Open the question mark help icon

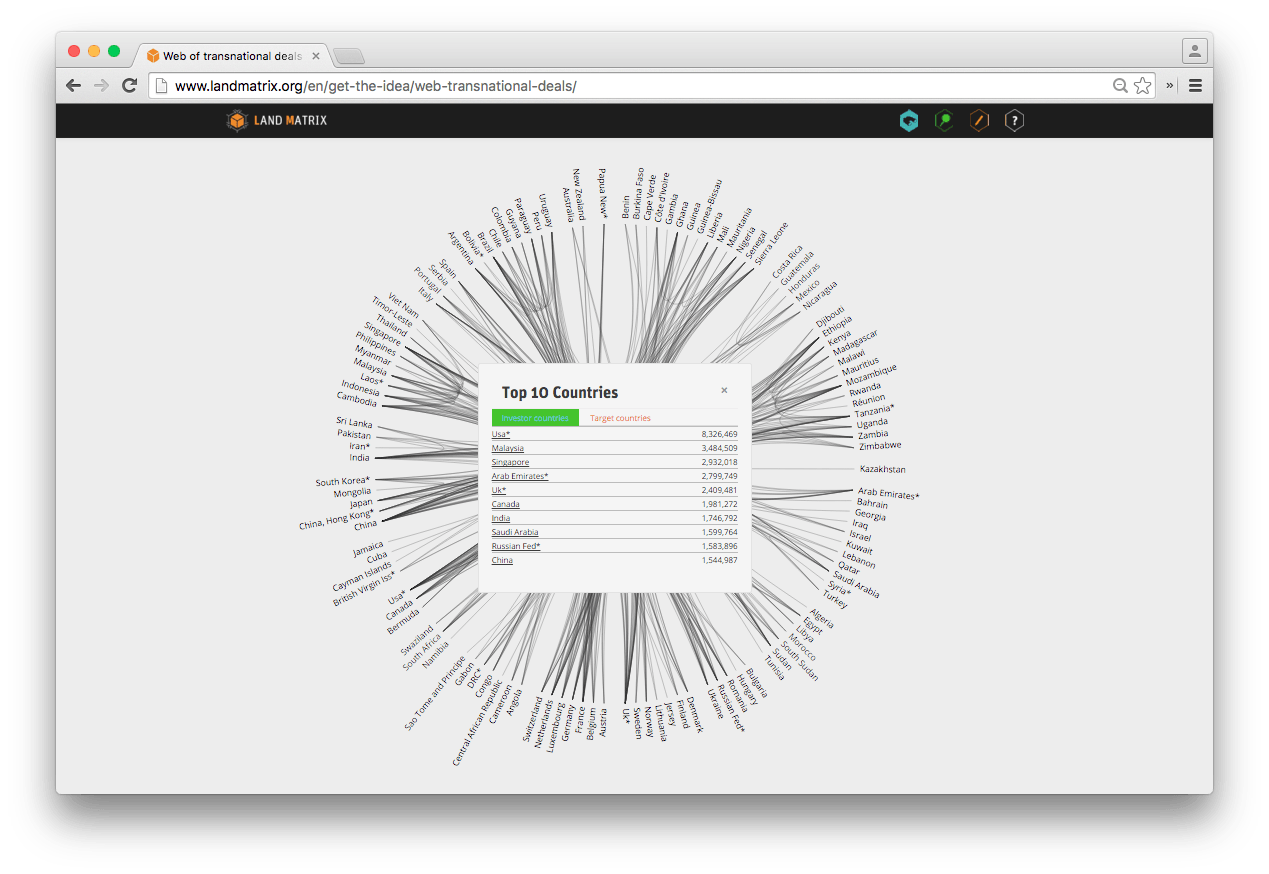tap(1014, 121)
